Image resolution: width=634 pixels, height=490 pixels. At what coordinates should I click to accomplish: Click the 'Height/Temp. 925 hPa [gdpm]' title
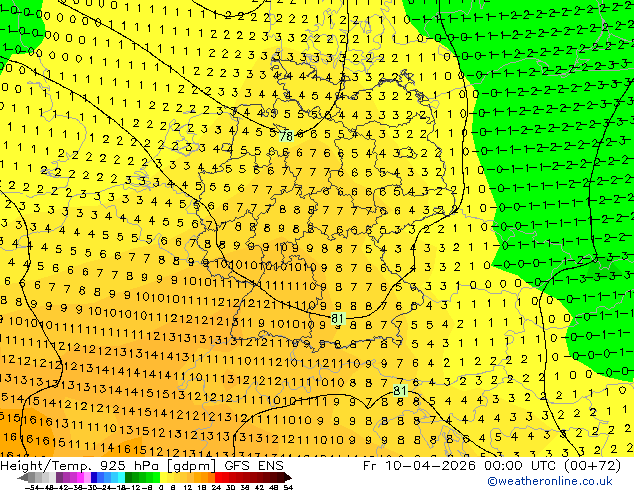click(109, 466)
